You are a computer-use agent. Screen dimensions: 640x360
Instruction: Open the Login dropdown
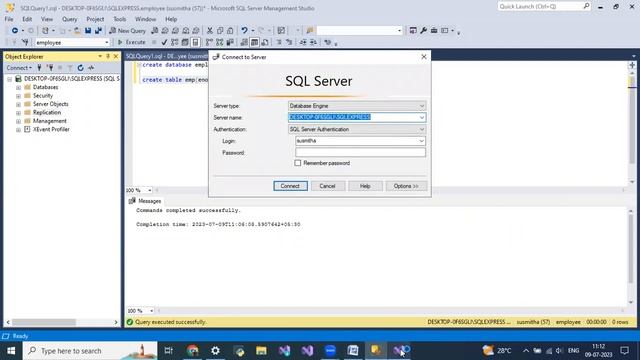pos(421,141)
